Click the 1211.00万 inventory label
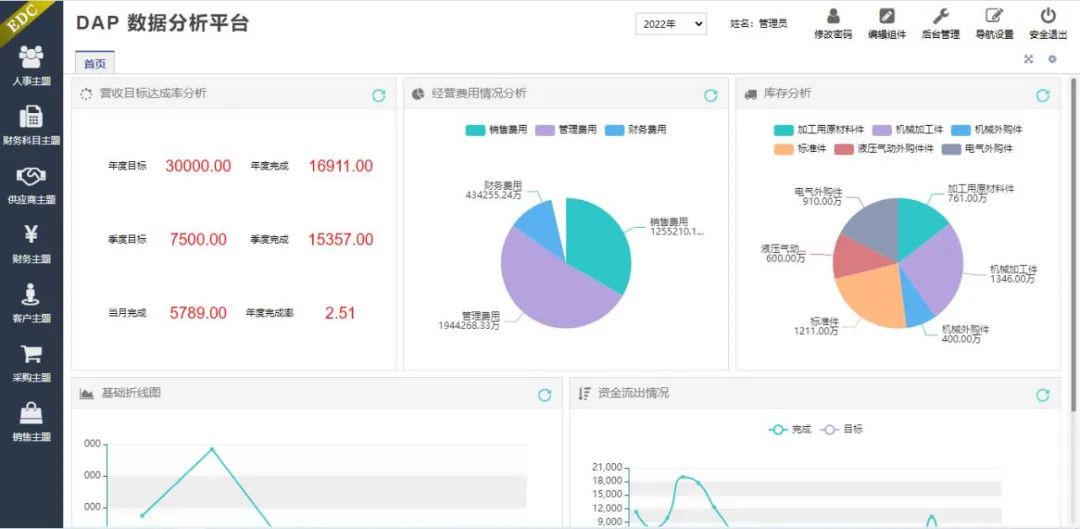Screen dimensions: 1080x529 [x=816, y=331]
